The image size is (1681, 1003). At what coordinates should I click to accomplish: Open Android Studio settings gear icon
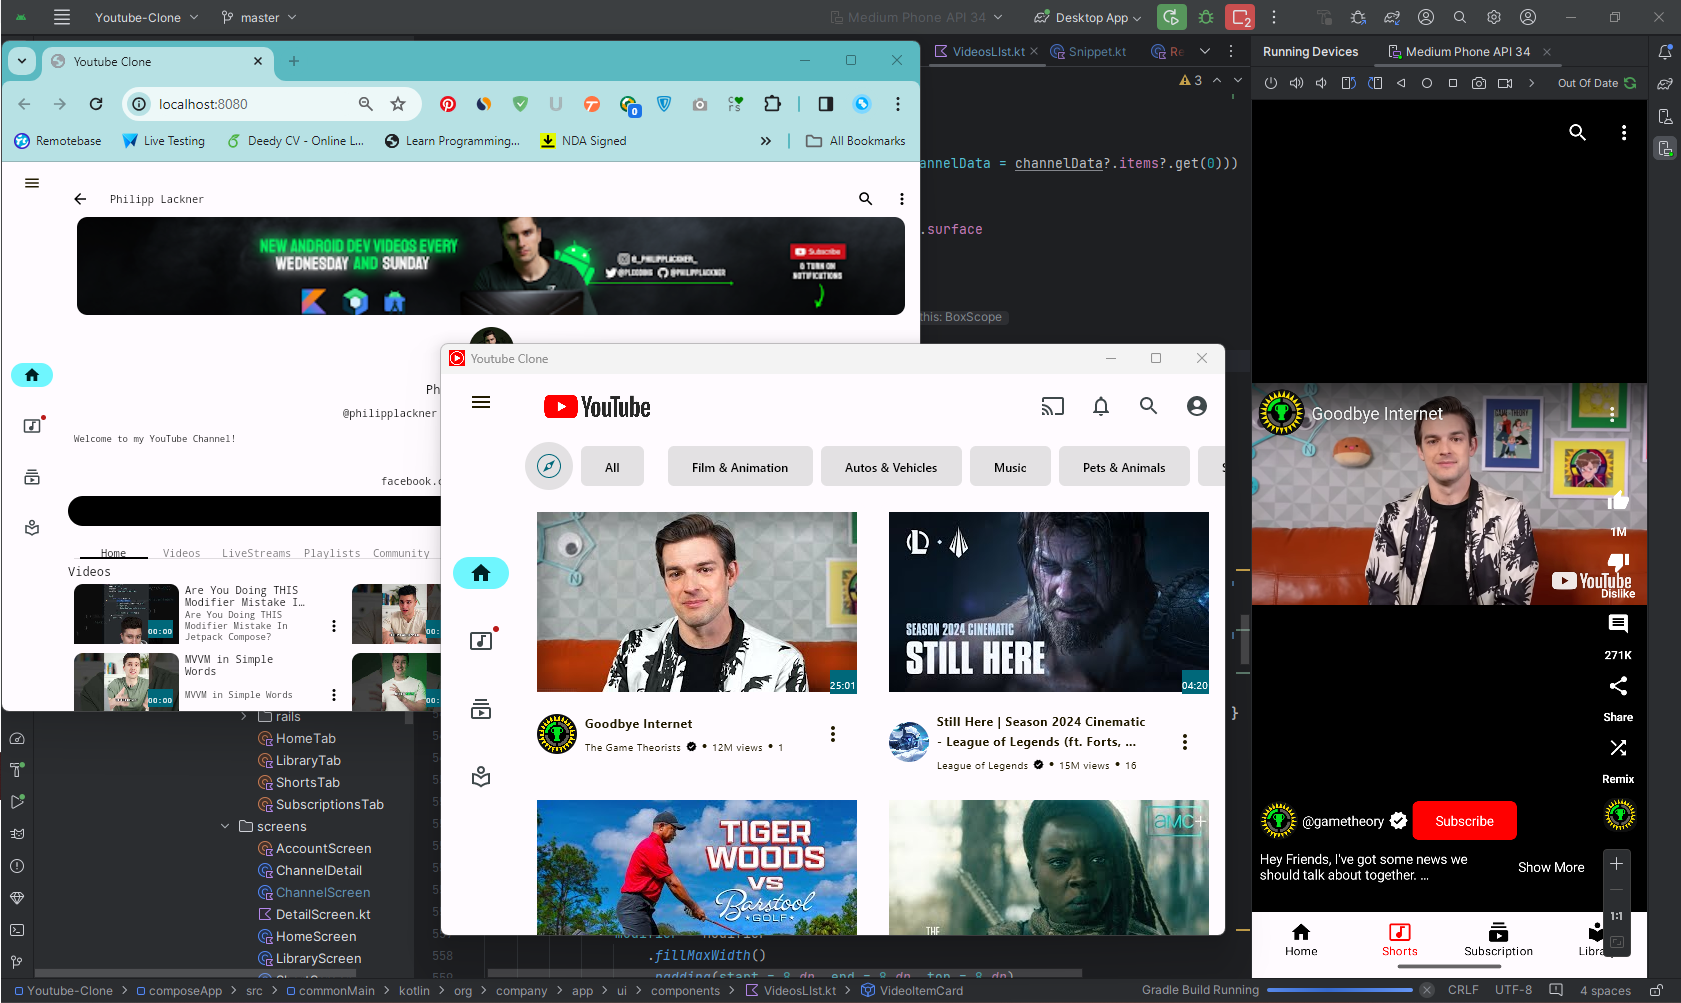(x=1494, y=17)
